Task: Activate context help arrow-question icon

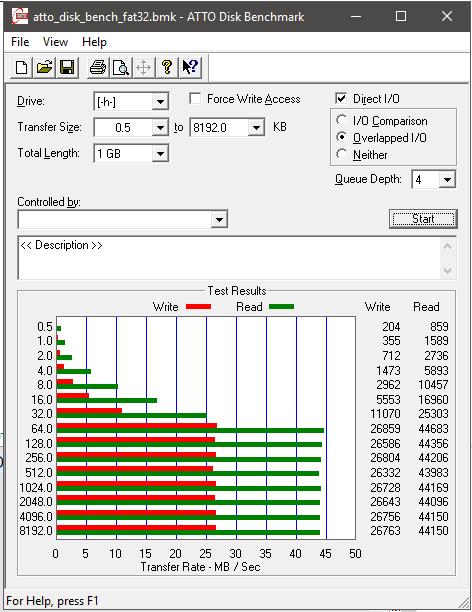Action: tap(190, 68)
